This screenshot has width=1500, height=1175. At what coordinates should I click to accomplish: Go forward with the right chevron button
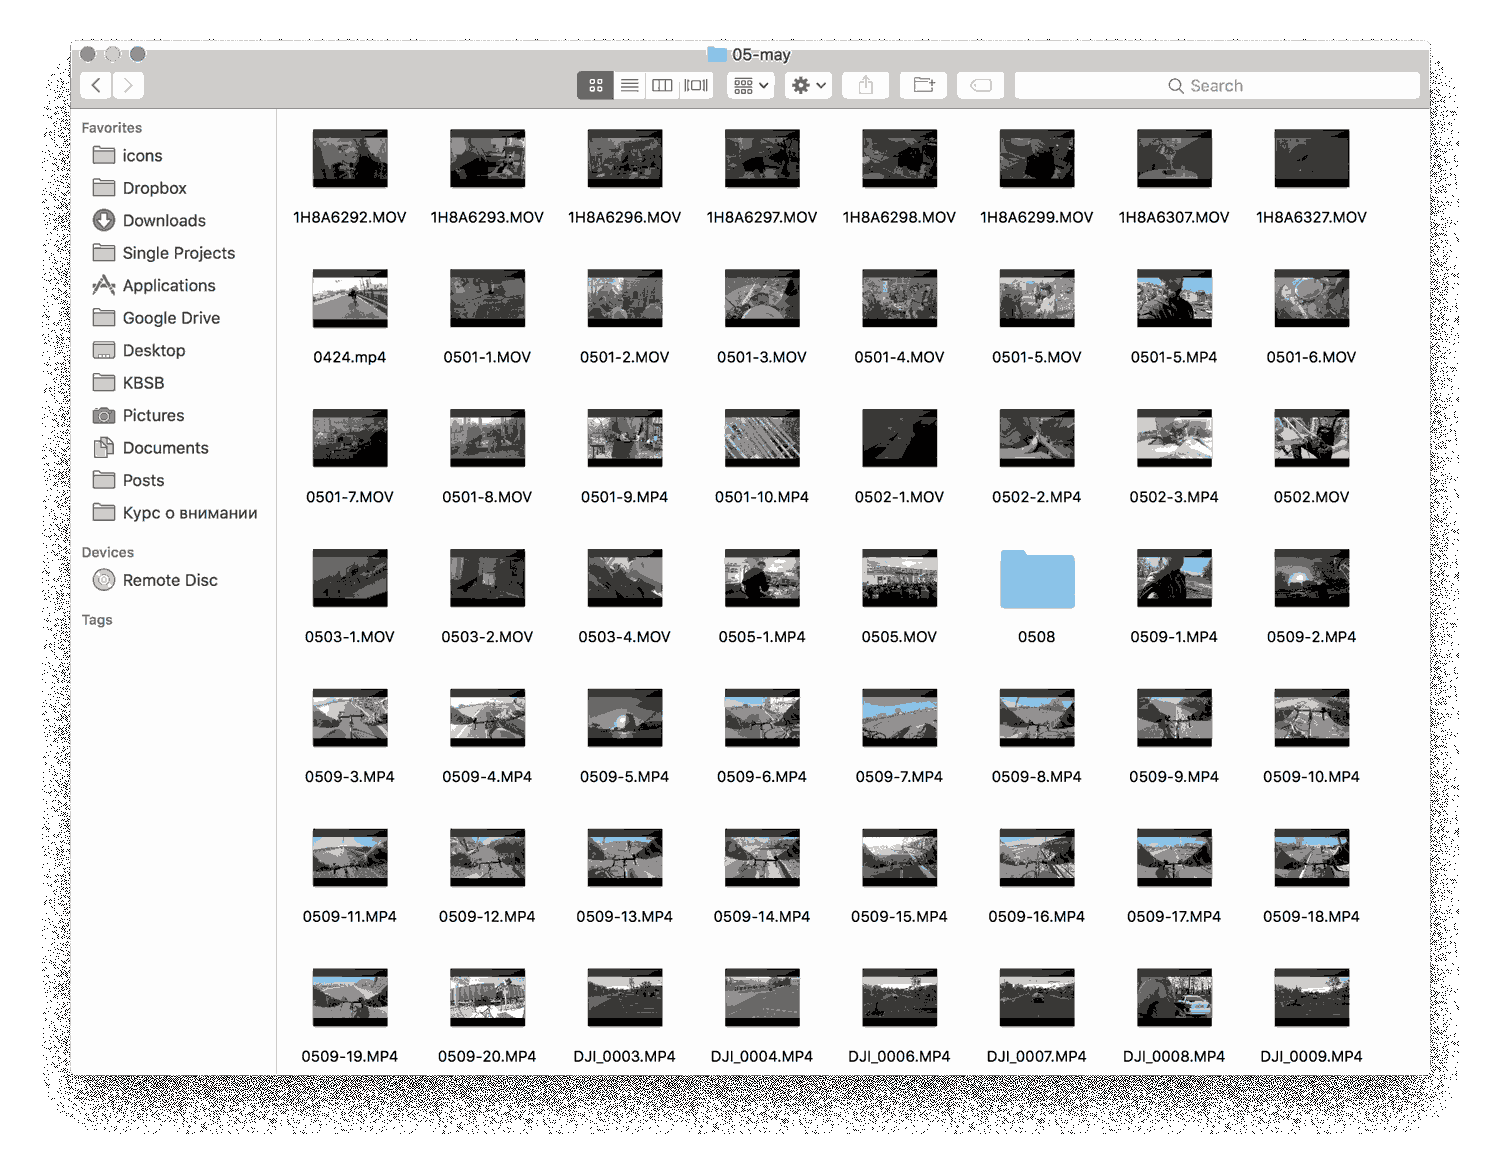pyautogui.click(x=128, y=86)
